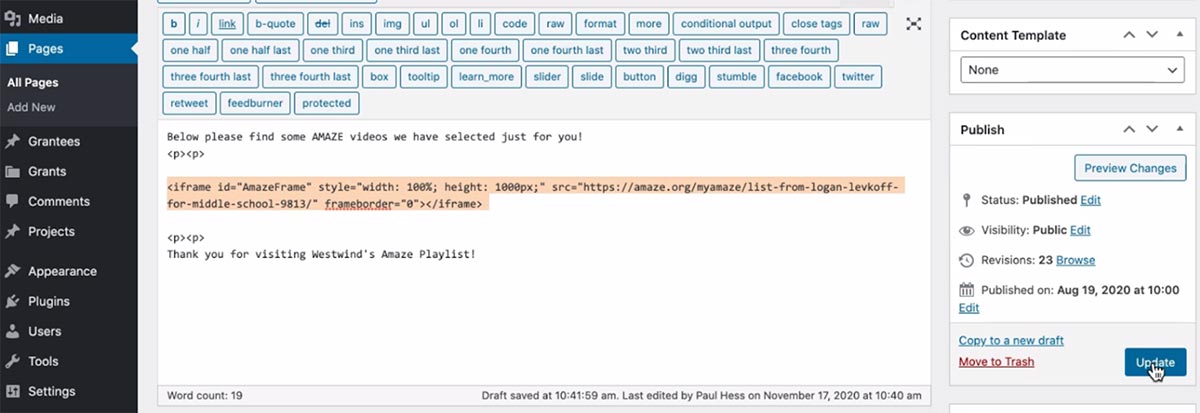Screen dimensions: 1200x413
Task: Go to Comments in admin menu
Action: coord(58,201)
